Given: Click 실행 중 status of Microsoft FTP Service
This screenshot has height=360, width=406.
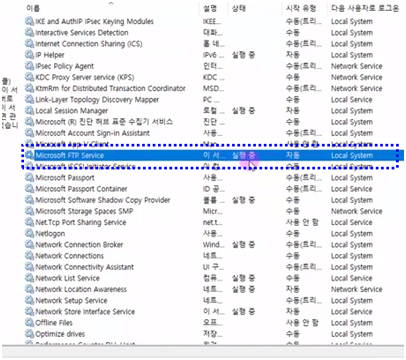Looking at the screenshot, I should coord(243,155).
